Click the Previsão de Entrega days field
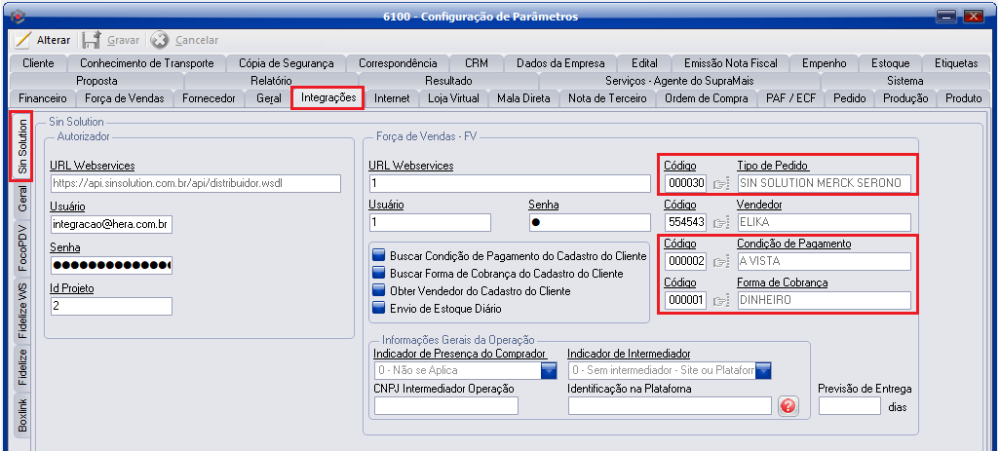This screenshot has width=1000, height=451. coord(849,406)
